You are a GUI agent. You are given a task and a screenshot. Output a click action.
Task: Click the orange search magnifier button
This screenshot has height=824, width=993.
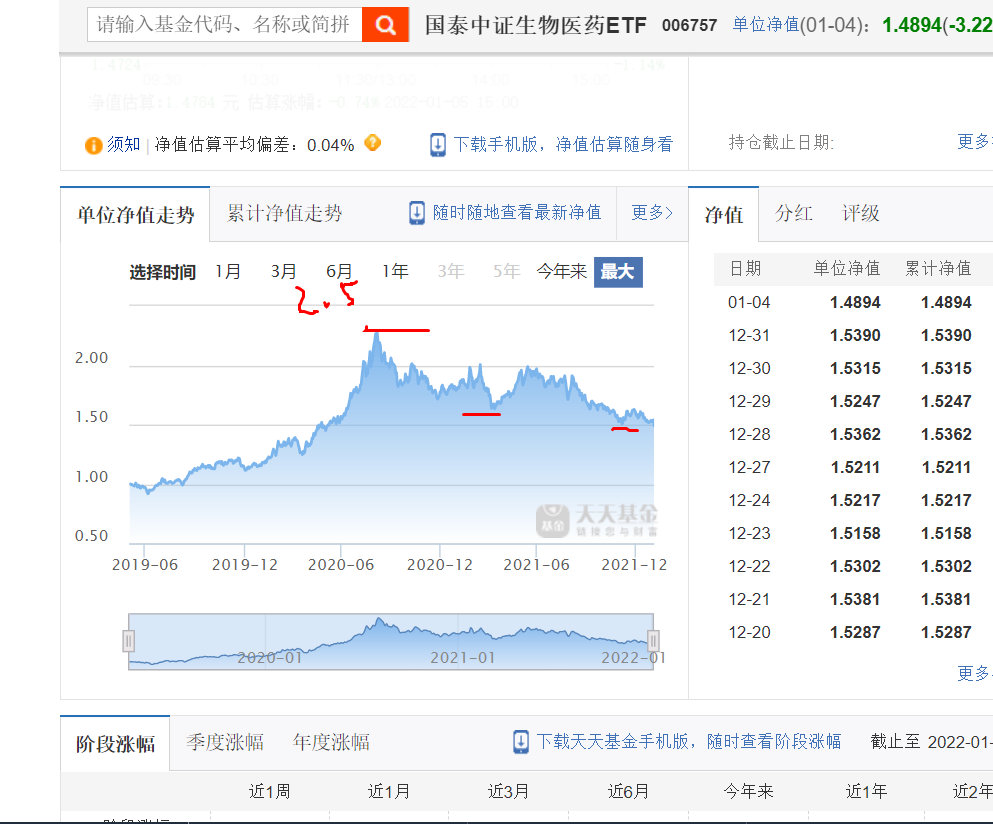[x=385, y=25]
